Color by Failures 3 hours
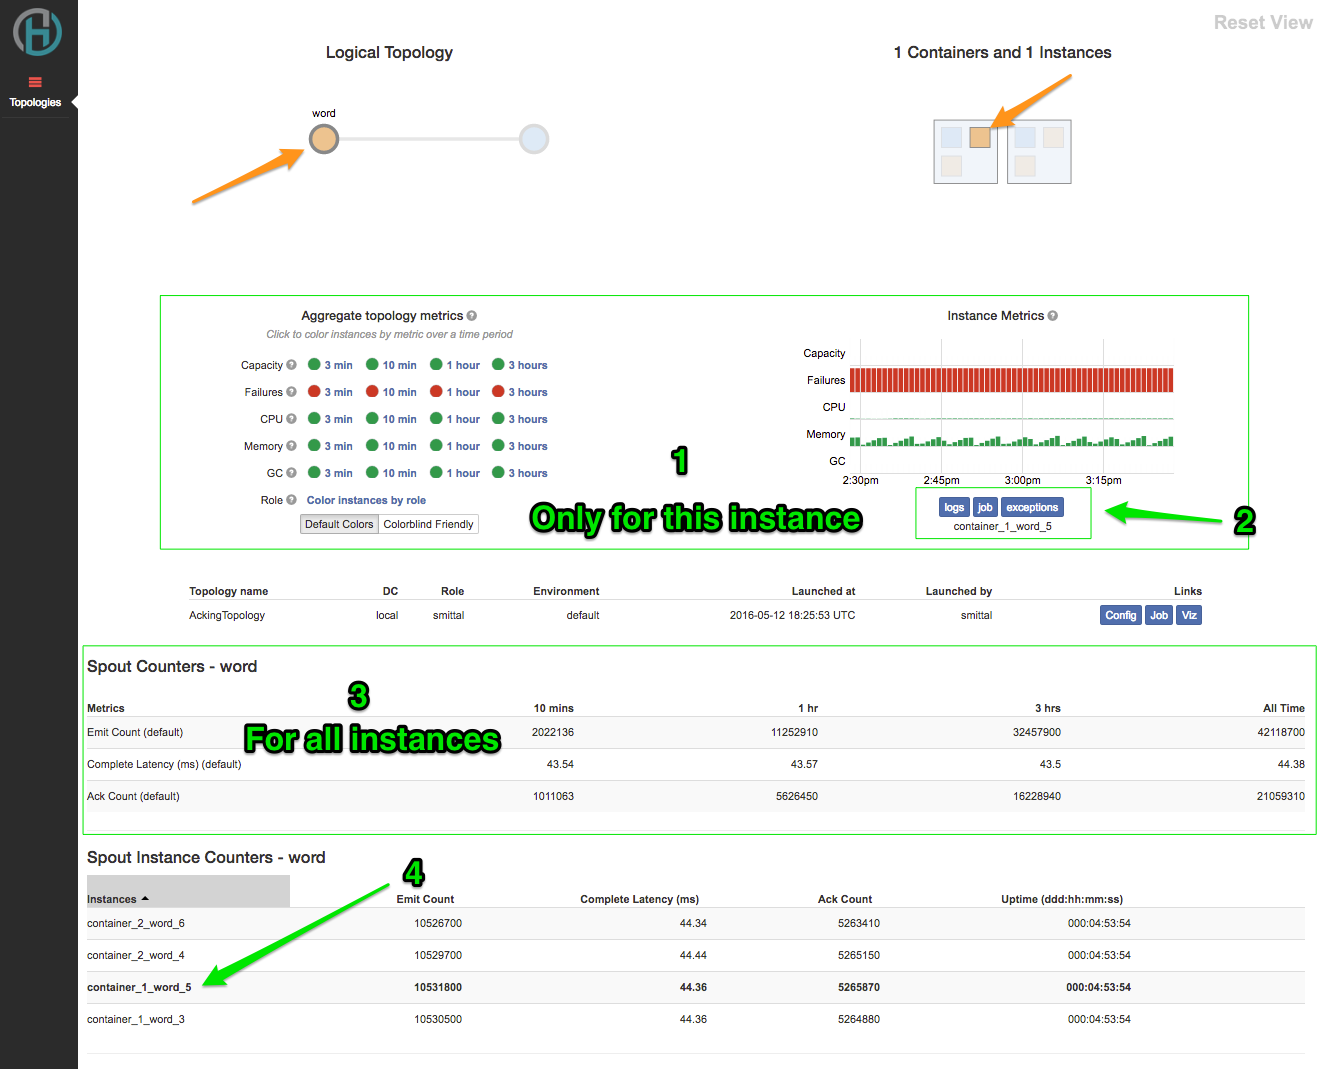The height and width of the screenshot is (1069, 1324). (x=520, y=392)
